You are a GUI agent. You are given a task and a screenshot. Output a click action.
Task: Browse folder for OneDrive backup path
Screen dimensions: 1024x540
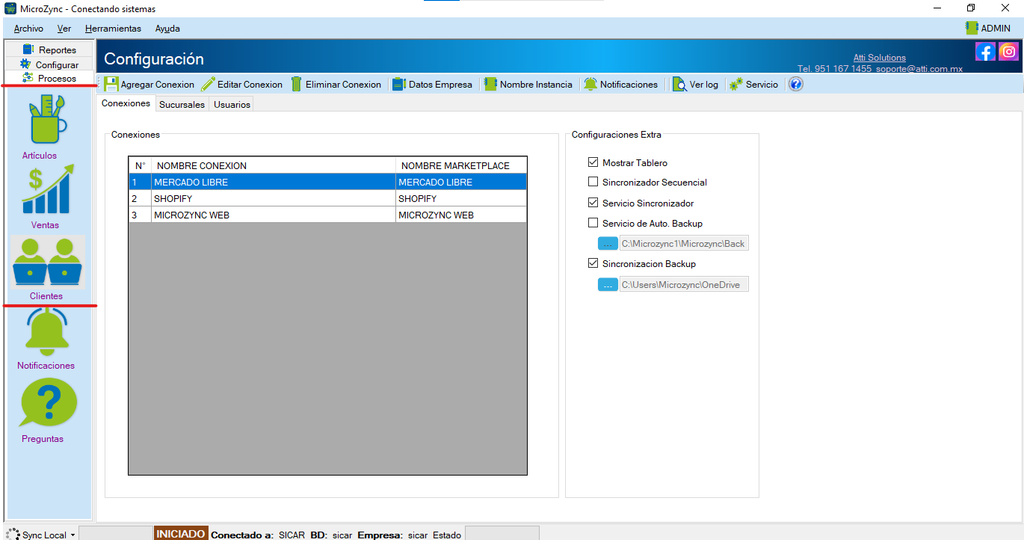(x=607, y=285)
